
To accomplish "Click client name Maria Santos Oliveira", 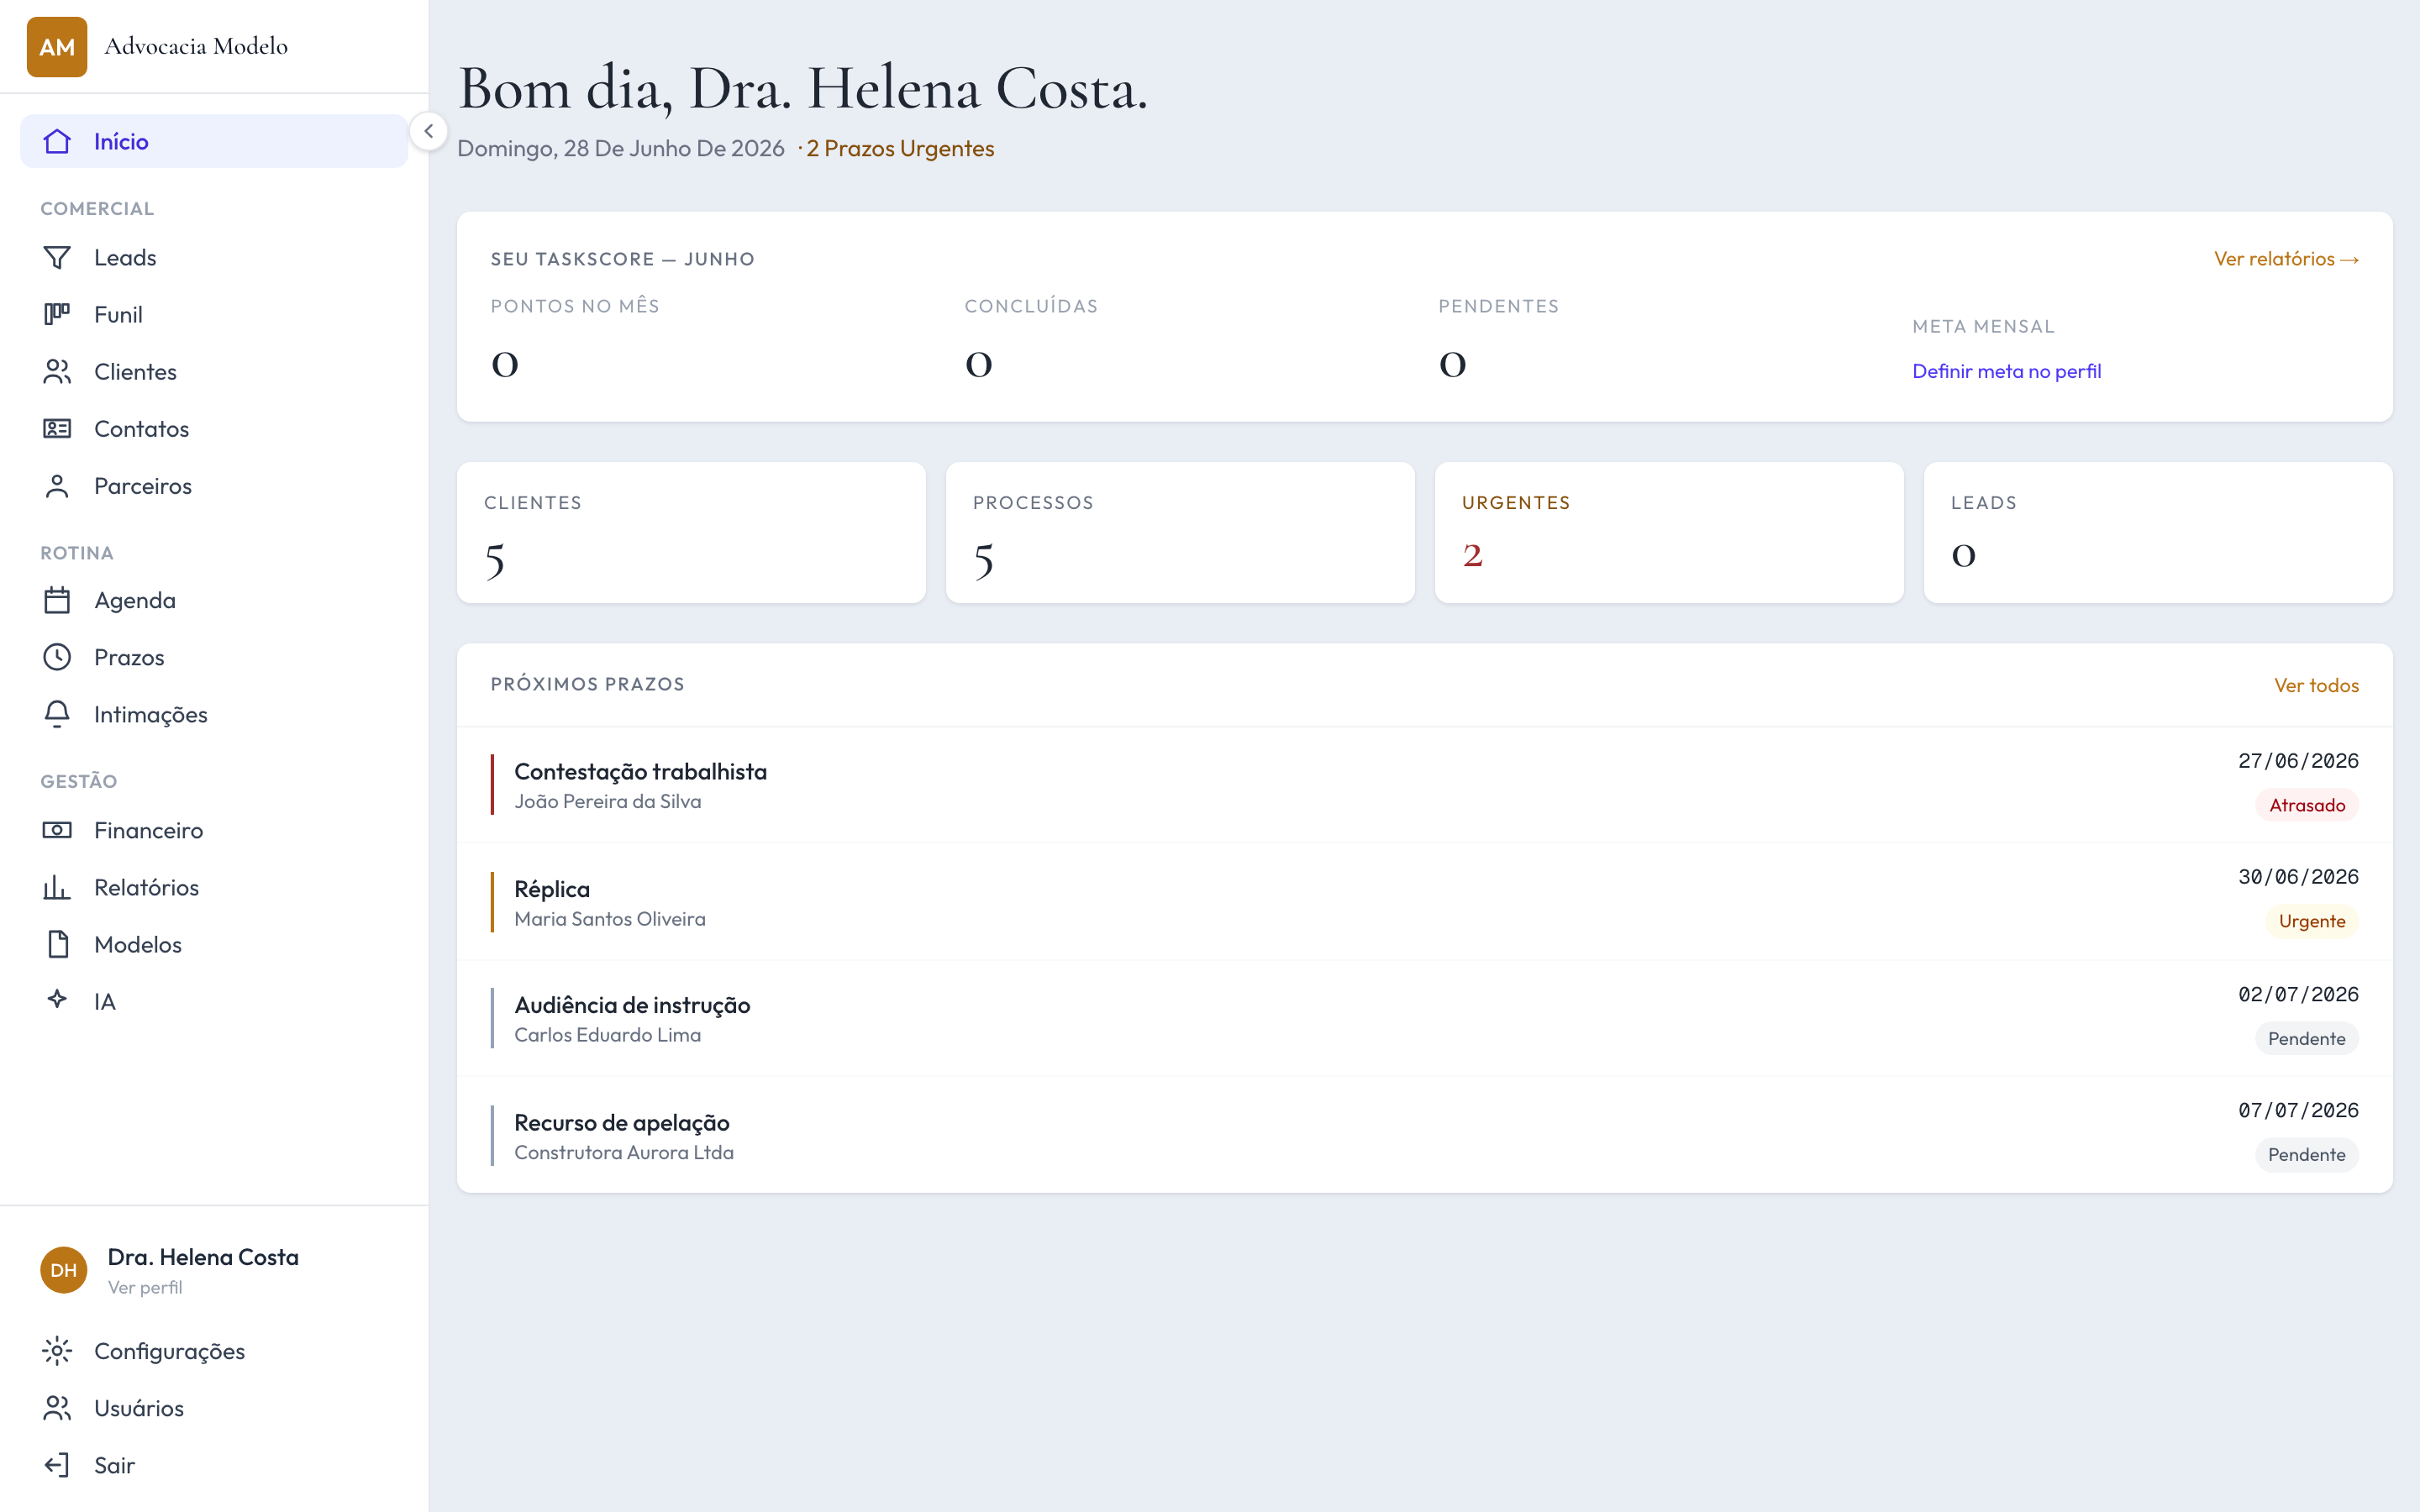I will pyautogui.click(x=610, y=919).
